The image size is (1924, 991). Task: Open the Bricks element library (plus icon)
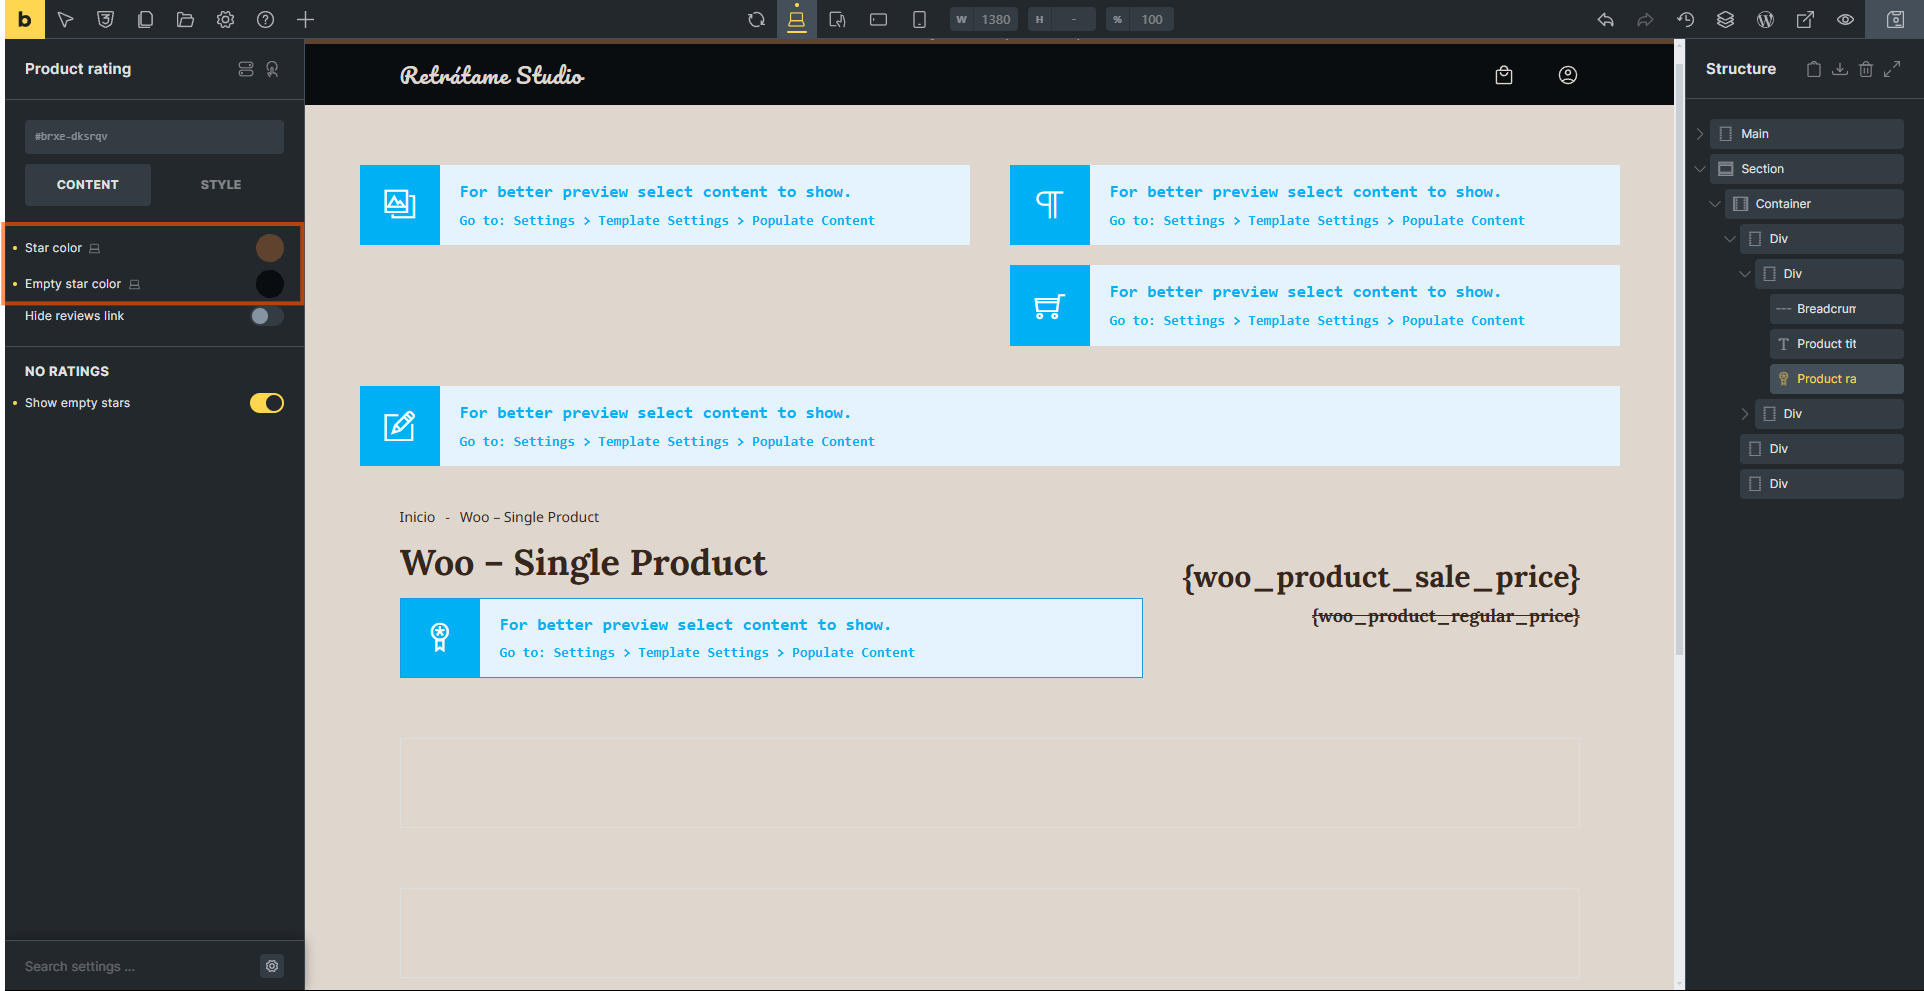coord(306,19)
